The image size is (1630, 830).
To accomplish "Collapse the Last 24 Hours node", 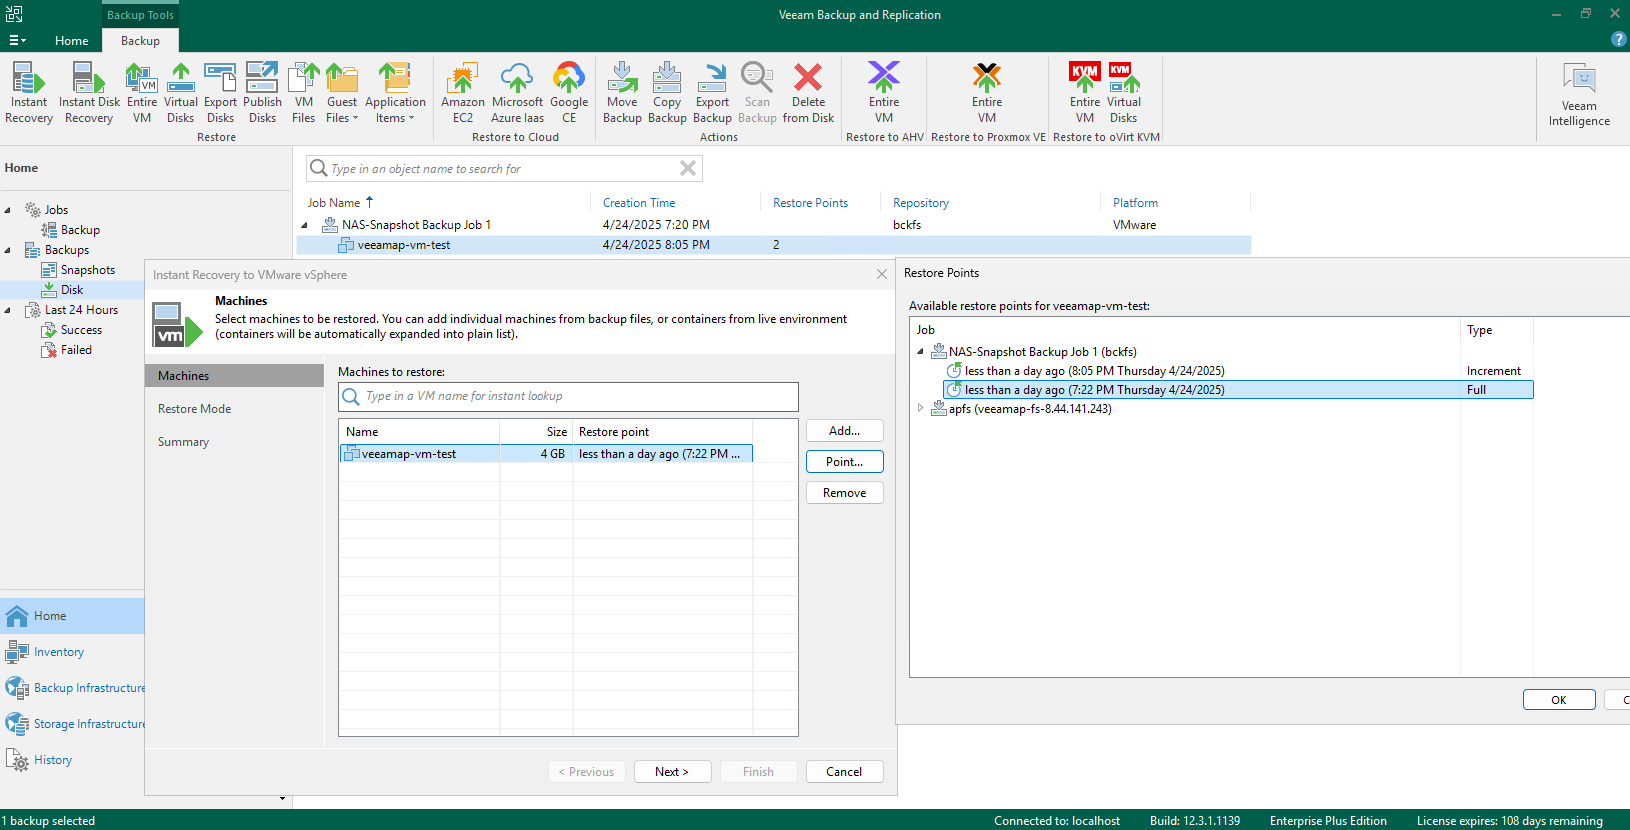I will click(x=8, y=310).
